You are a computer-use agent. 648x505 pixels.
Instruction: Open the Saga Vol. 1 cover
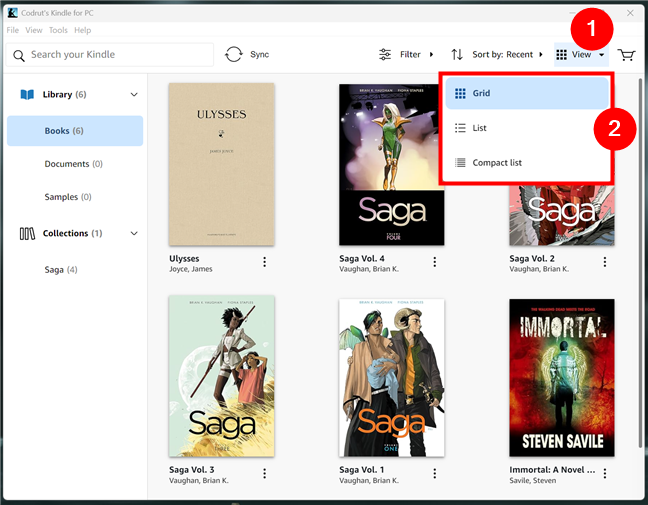tap(391, 378)
